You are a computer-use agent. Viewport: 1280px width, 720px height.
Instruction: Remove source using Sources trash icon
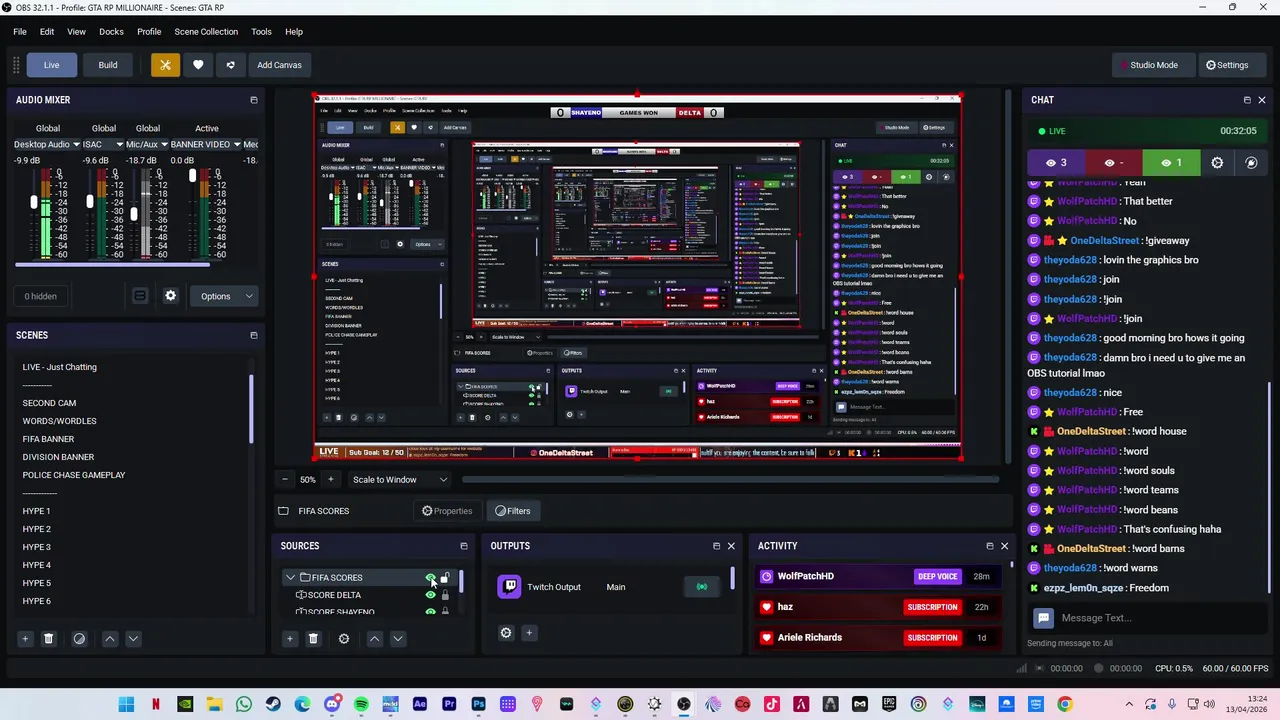tap(313, 638)
